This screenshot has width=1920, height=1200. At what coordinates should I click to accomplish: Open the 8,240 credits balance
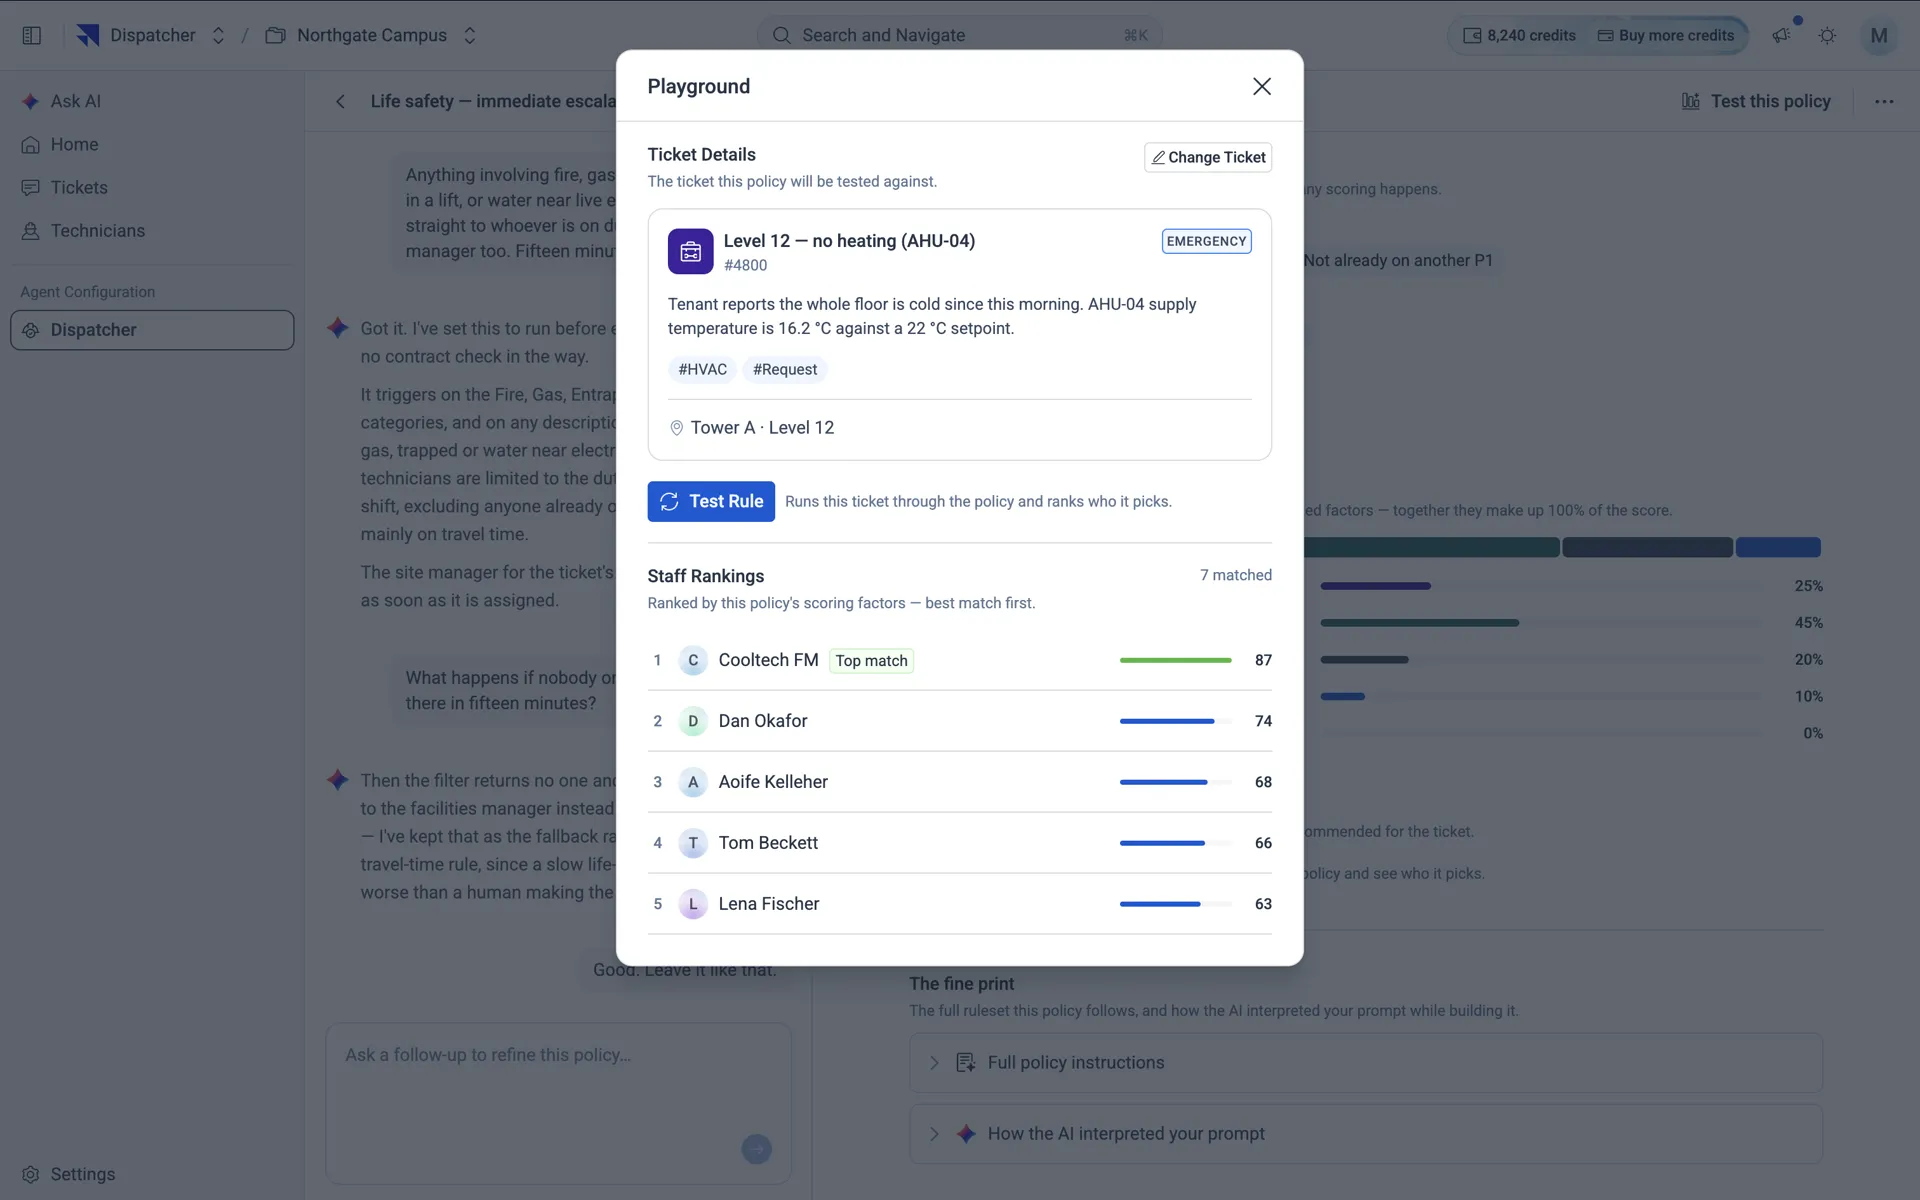(x=1519, y=35)
